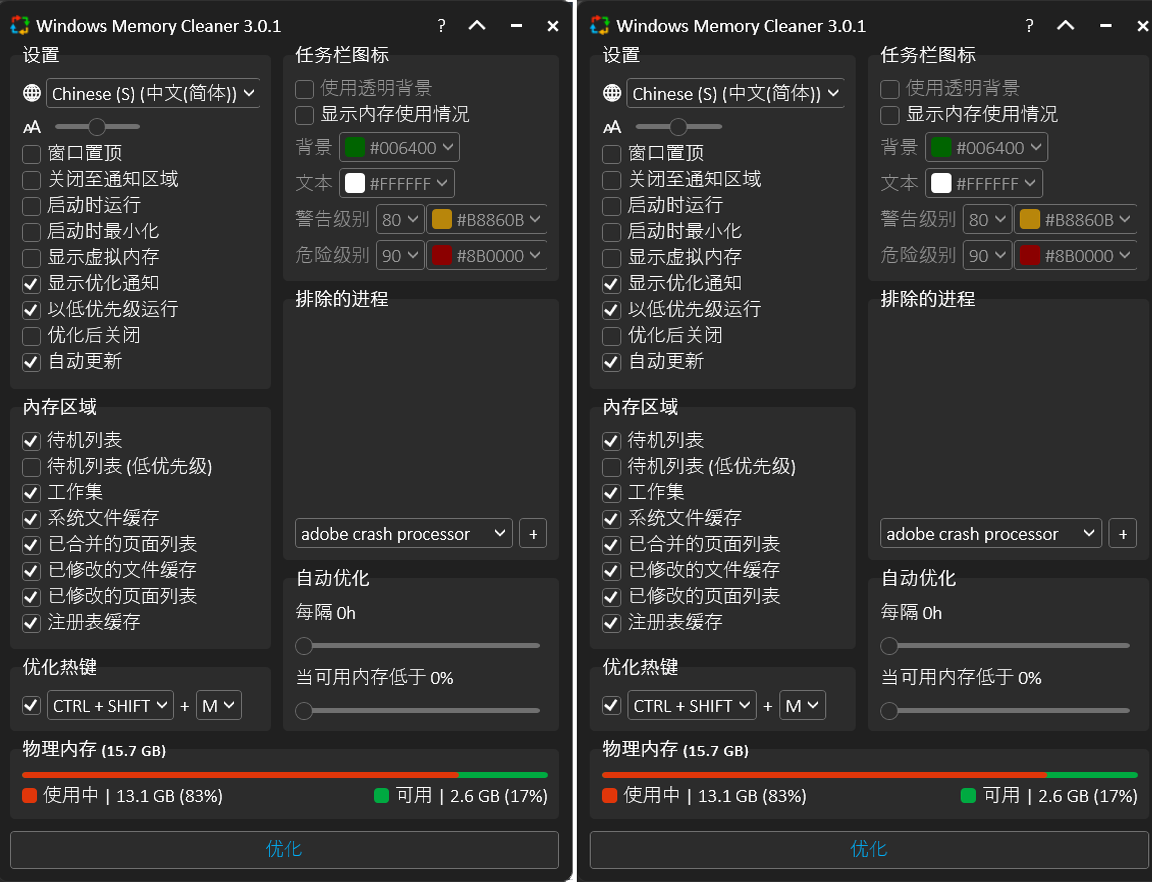
Task: Collapse the app with the chevron icon
Action: pyautogui.click(x=478, y=26)
